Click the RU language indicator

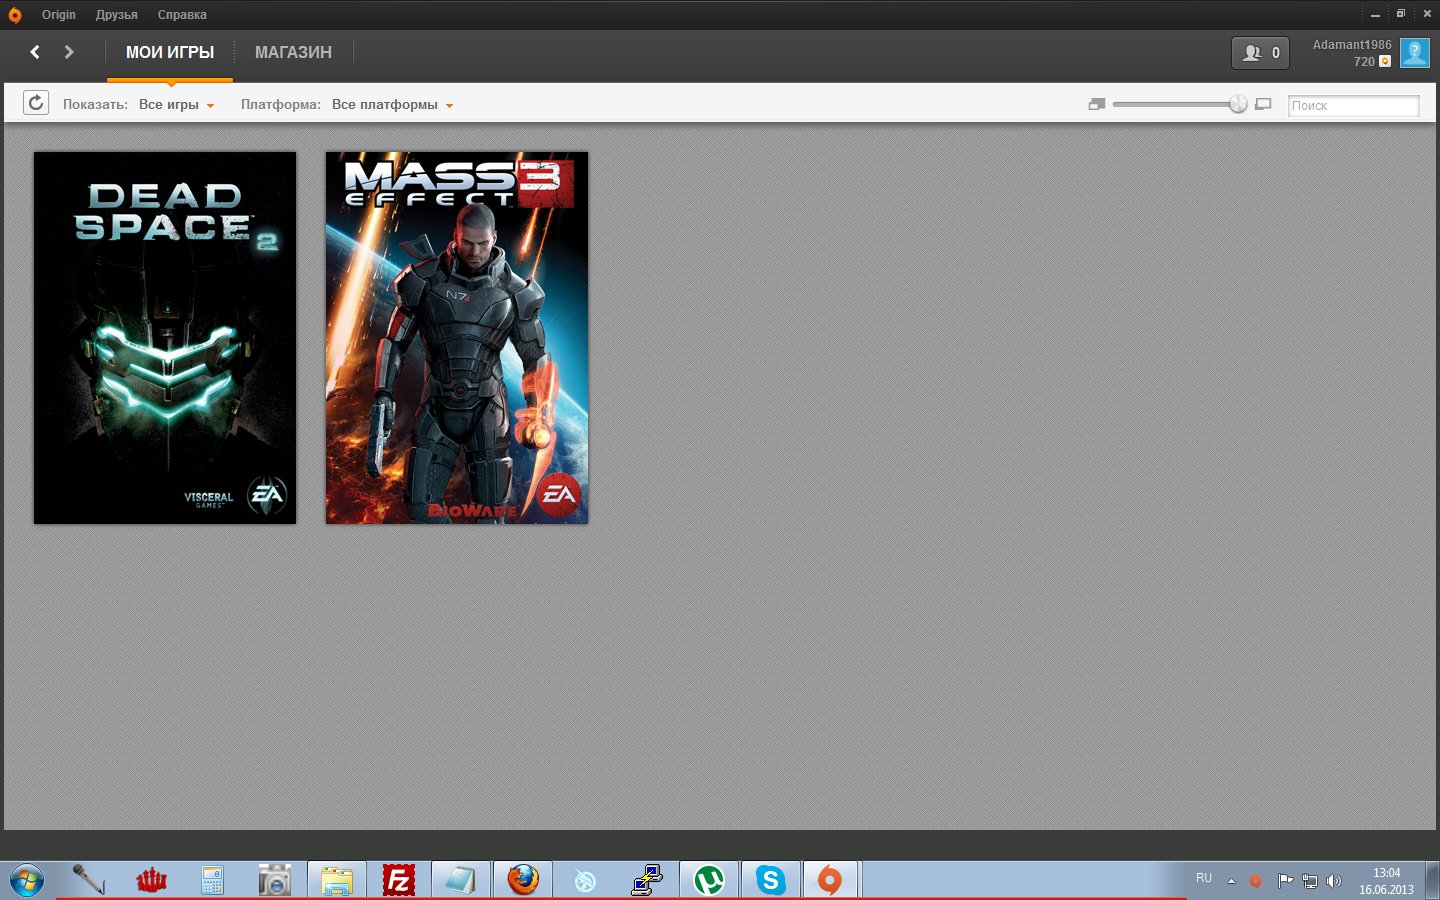(x=1204, y=878)
